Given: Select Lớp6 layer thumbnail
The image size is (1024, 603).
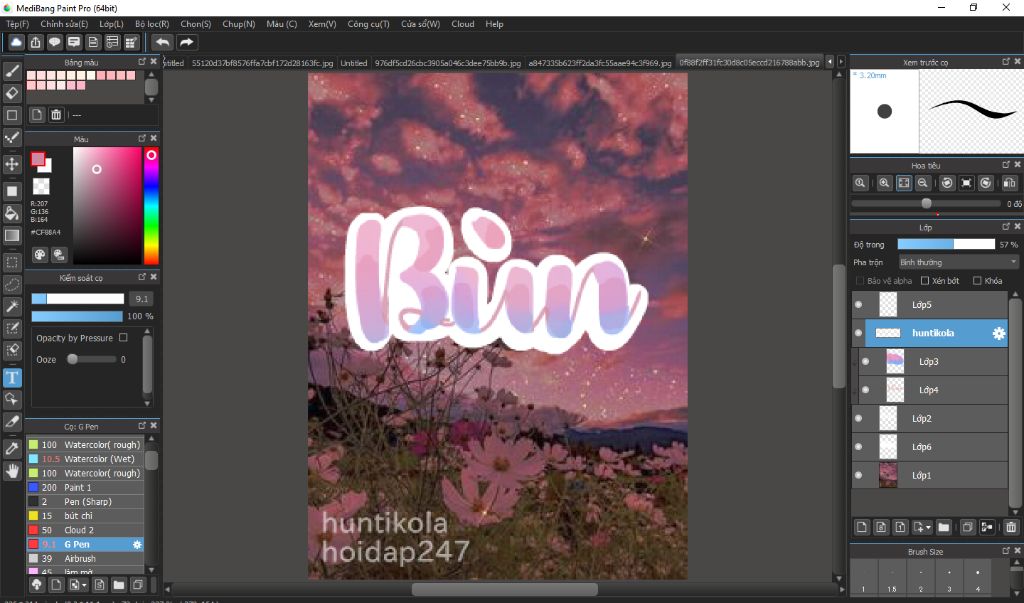Looking at the screenshot, I should pos(888,447).
